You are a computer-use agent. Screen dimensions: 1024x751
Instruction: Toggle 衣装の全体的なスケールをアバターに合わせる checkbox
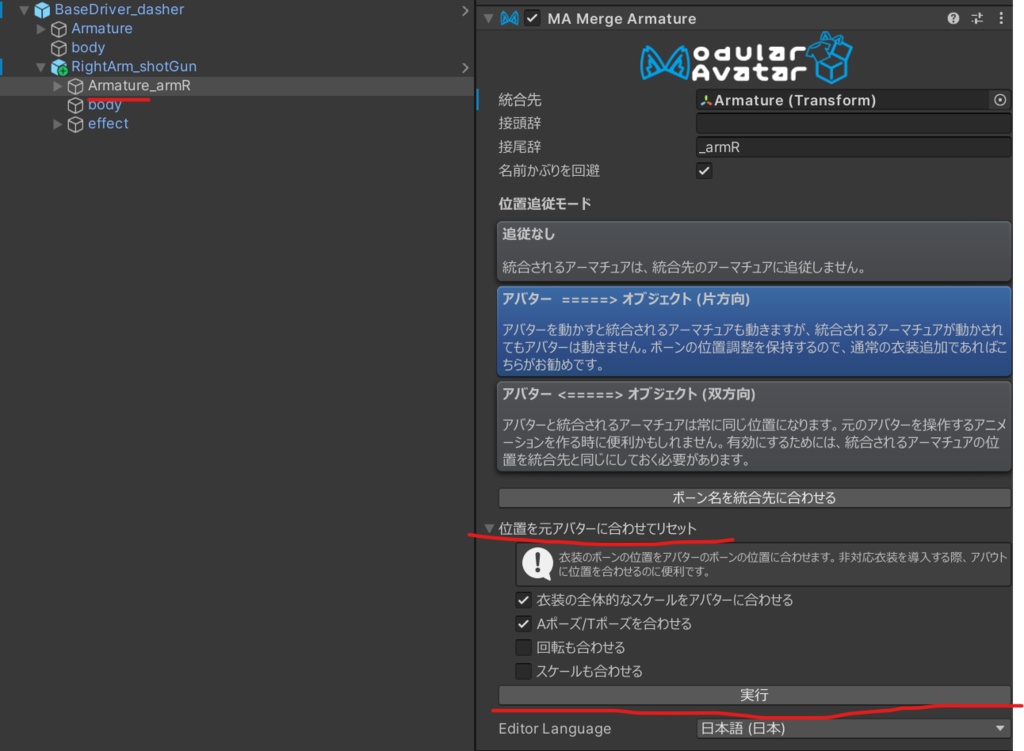coord(523,599)
